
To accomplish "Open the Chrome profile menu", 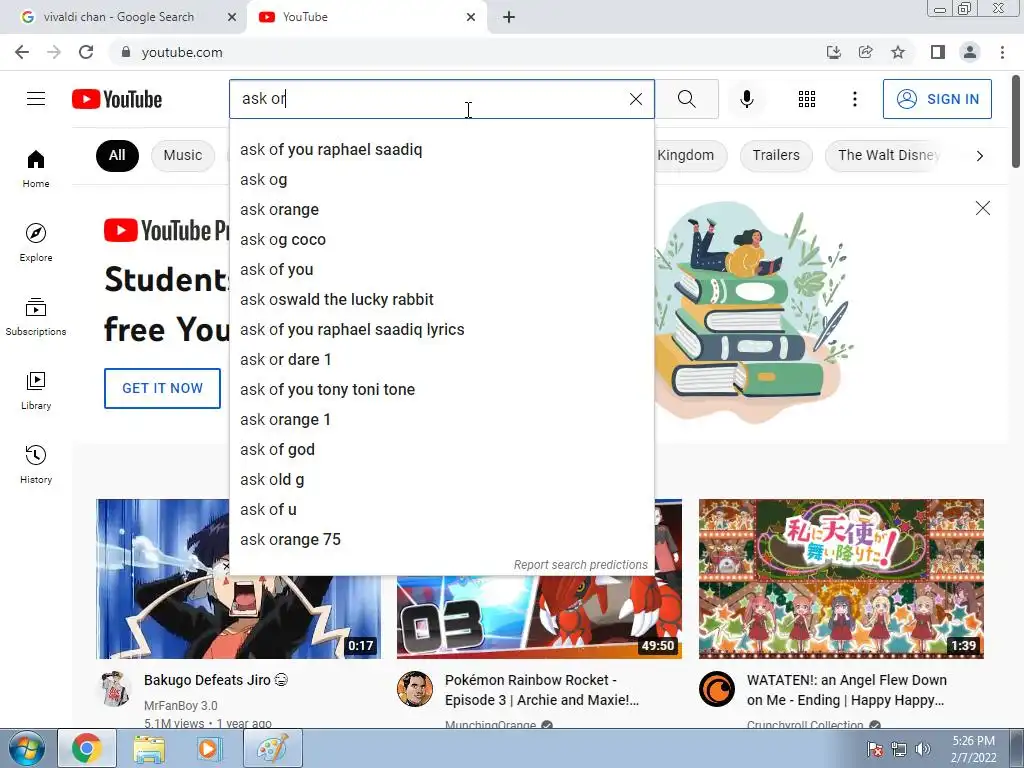I will click(970, 52).
